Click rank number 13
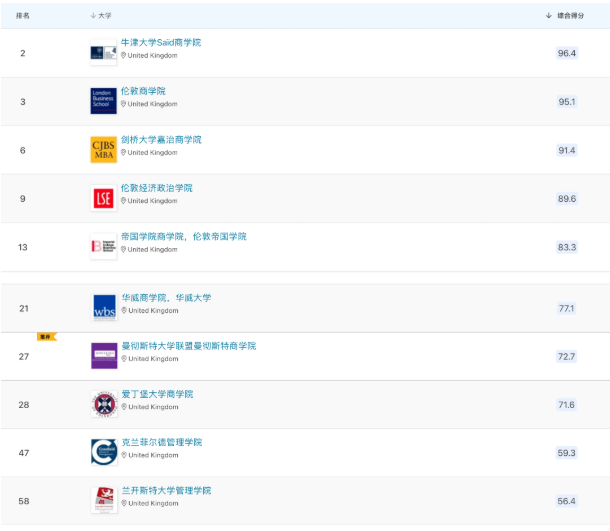 pos(23,247)
